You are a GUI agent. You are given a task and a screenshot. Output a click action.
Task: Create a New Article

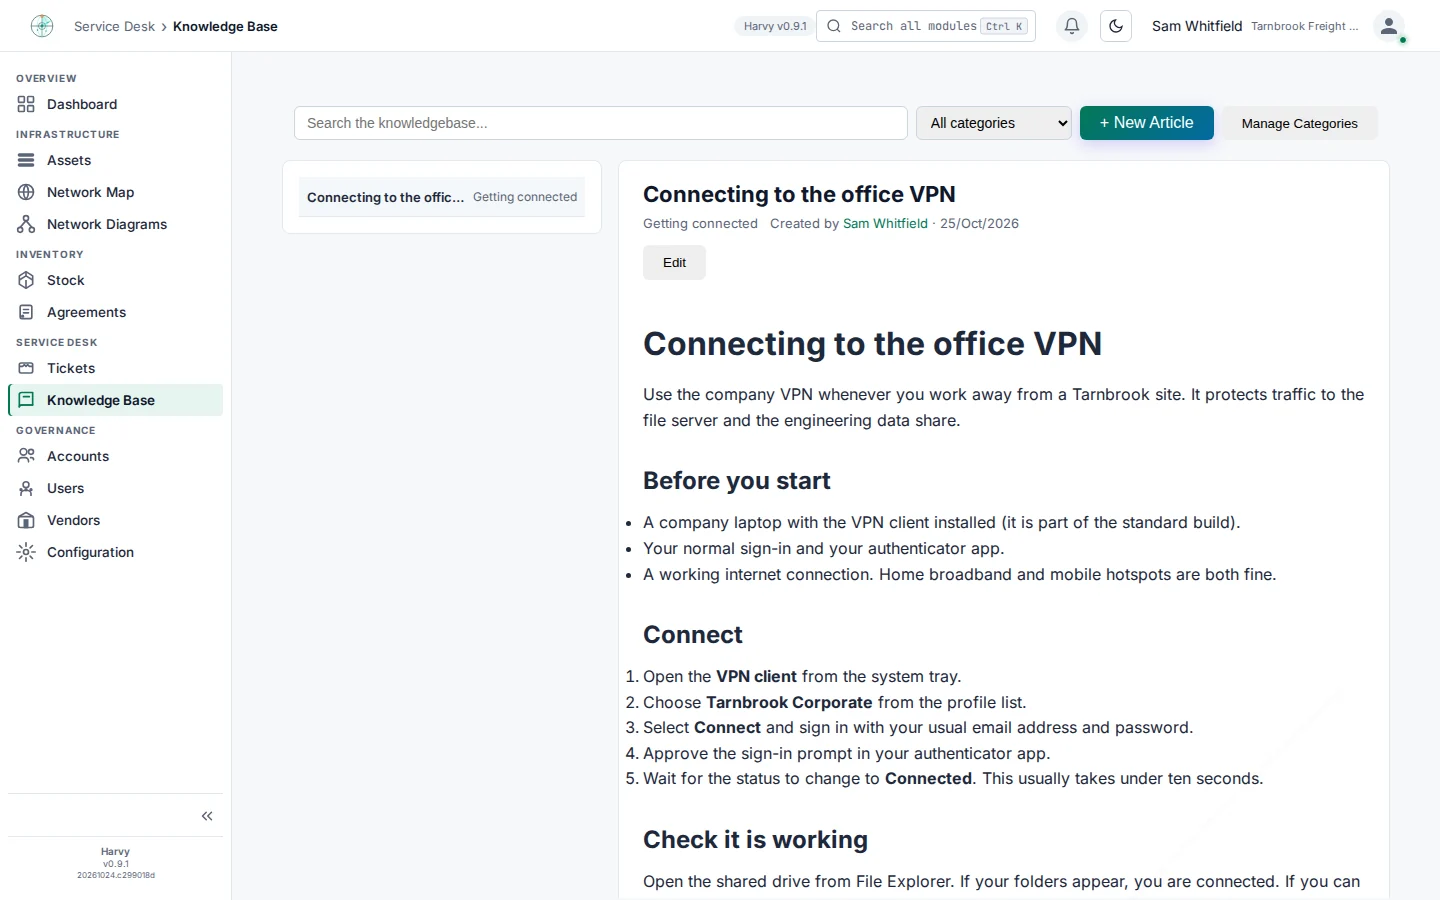click(1147, 123)
